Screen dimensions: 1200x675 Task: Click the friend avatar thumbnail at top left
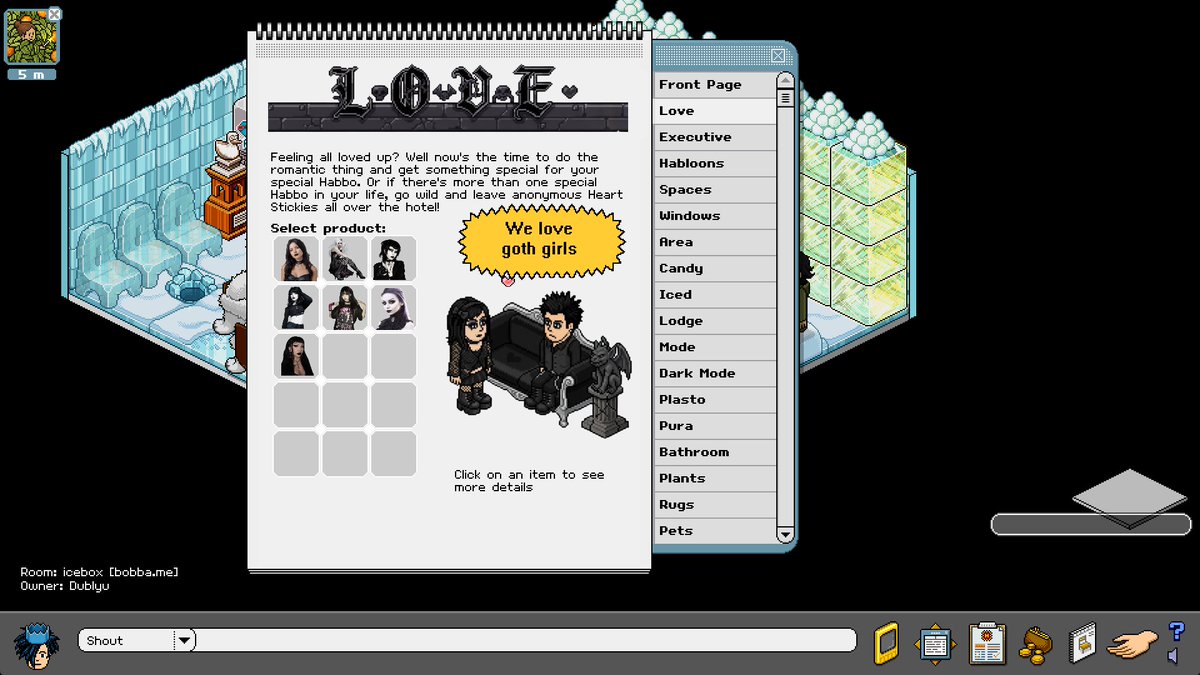tap(31, 37)
